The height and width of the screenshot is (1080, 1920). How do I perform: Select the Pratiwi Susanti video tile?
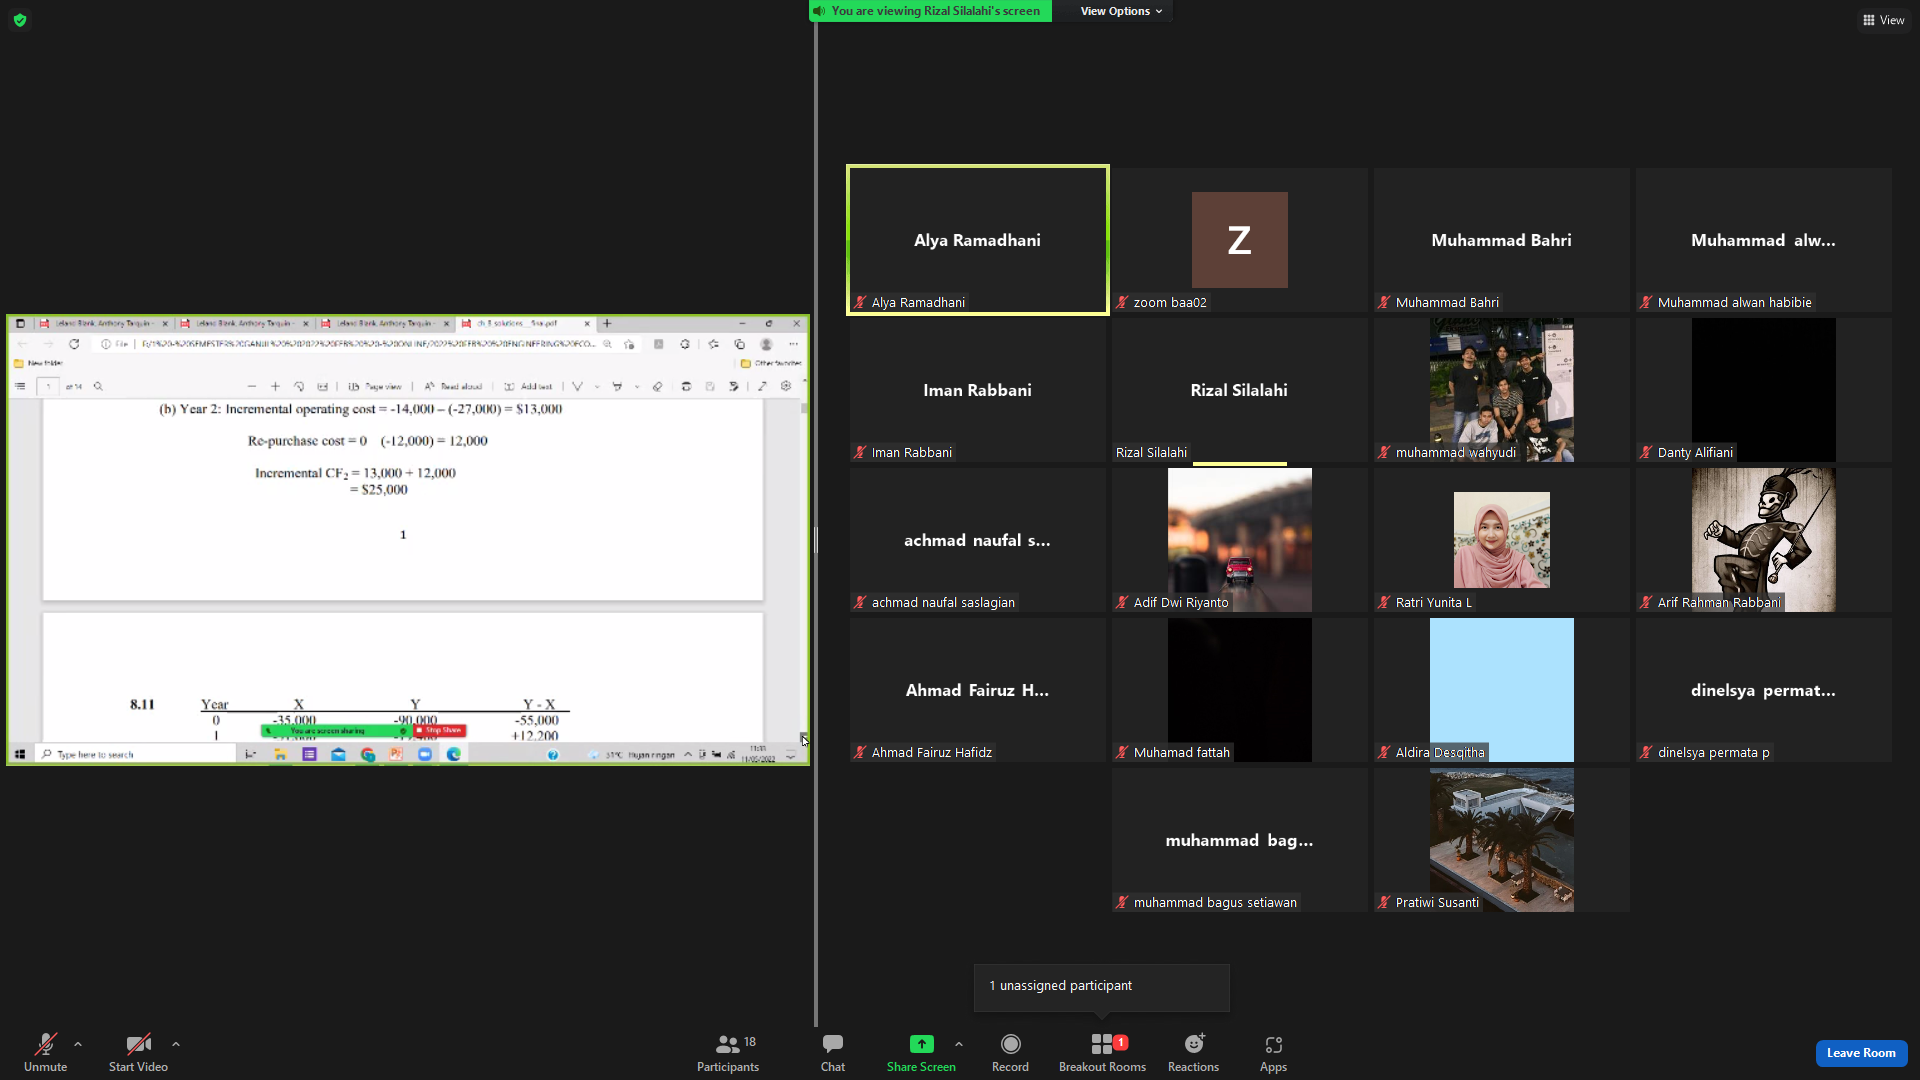(1502, 840)
